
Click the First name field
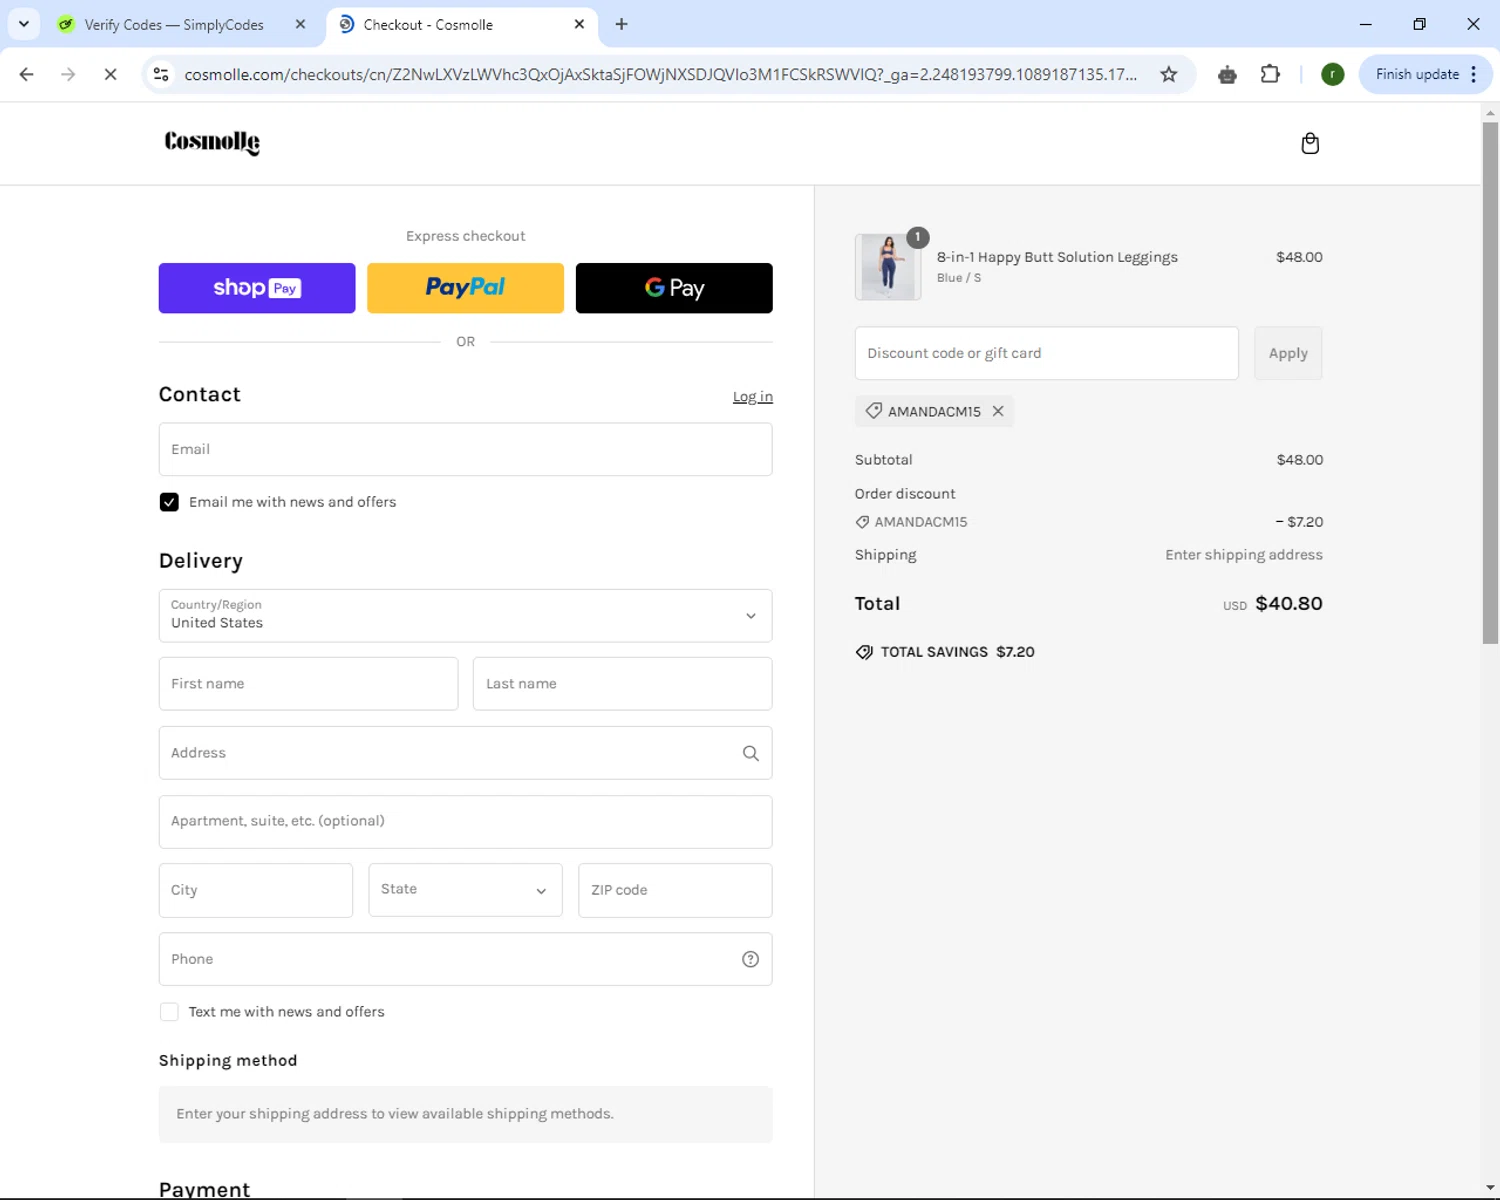click(308, 684)
